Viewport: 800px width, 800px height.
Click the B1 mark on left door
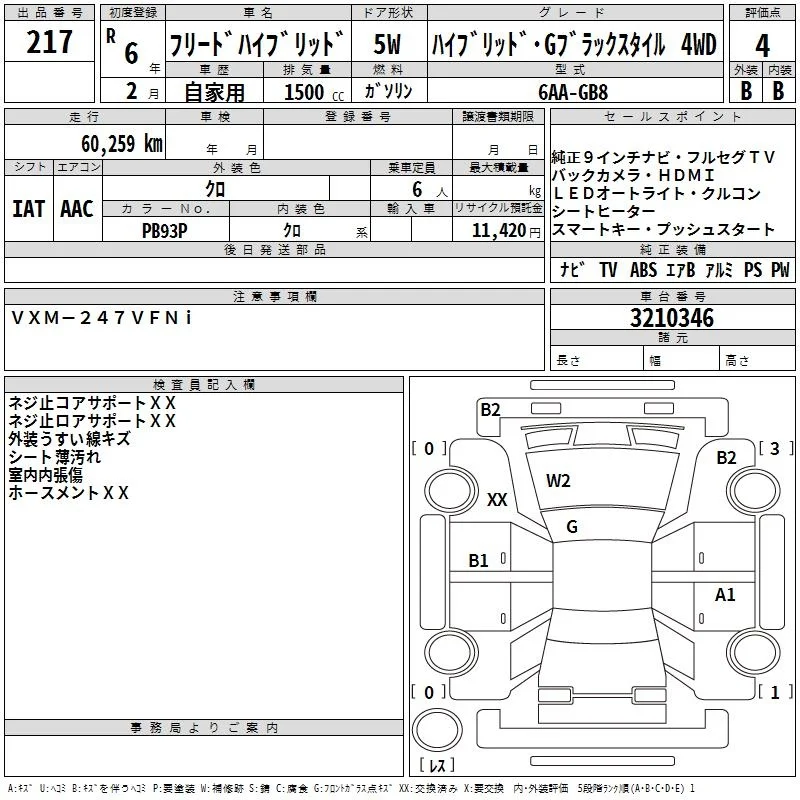pyautogui.click(x=478, y=561)
